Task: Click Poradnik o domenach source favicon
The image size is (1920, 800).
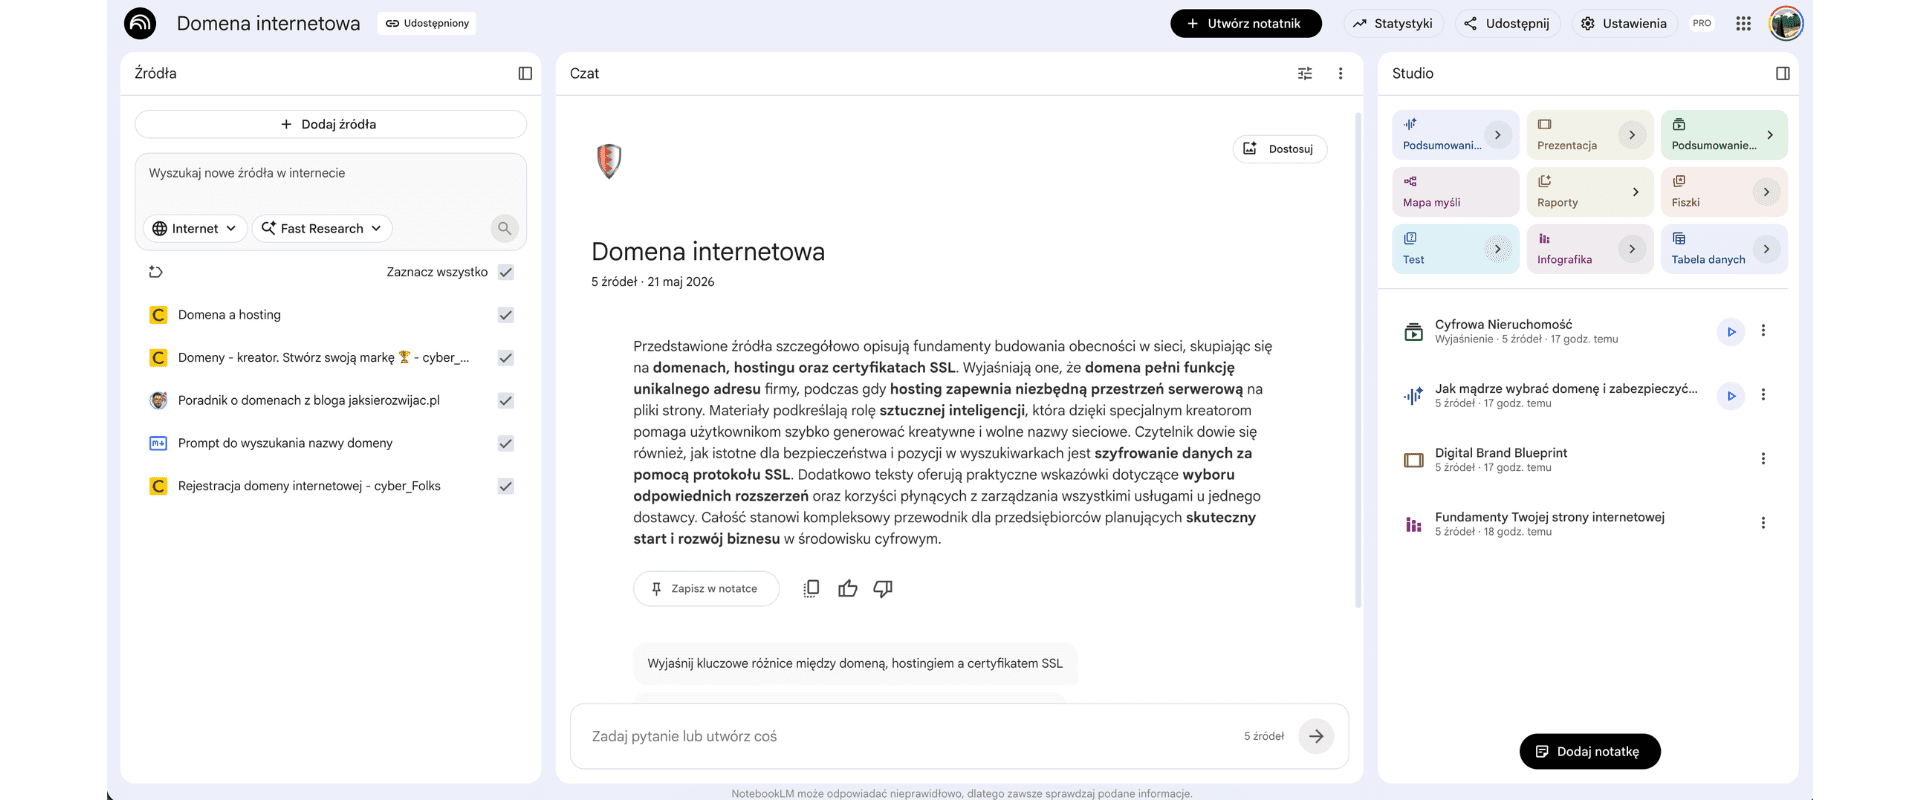Action: pos(158,400)
